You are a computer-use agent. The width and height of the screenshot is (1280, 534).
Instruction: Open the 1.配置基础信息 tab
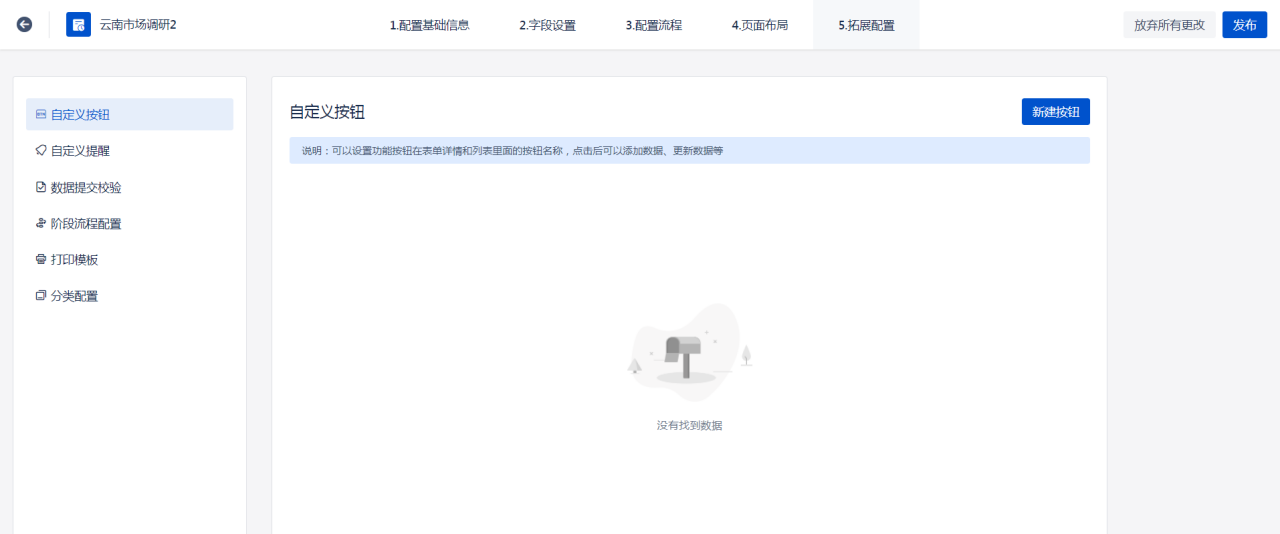coord(429,25)
